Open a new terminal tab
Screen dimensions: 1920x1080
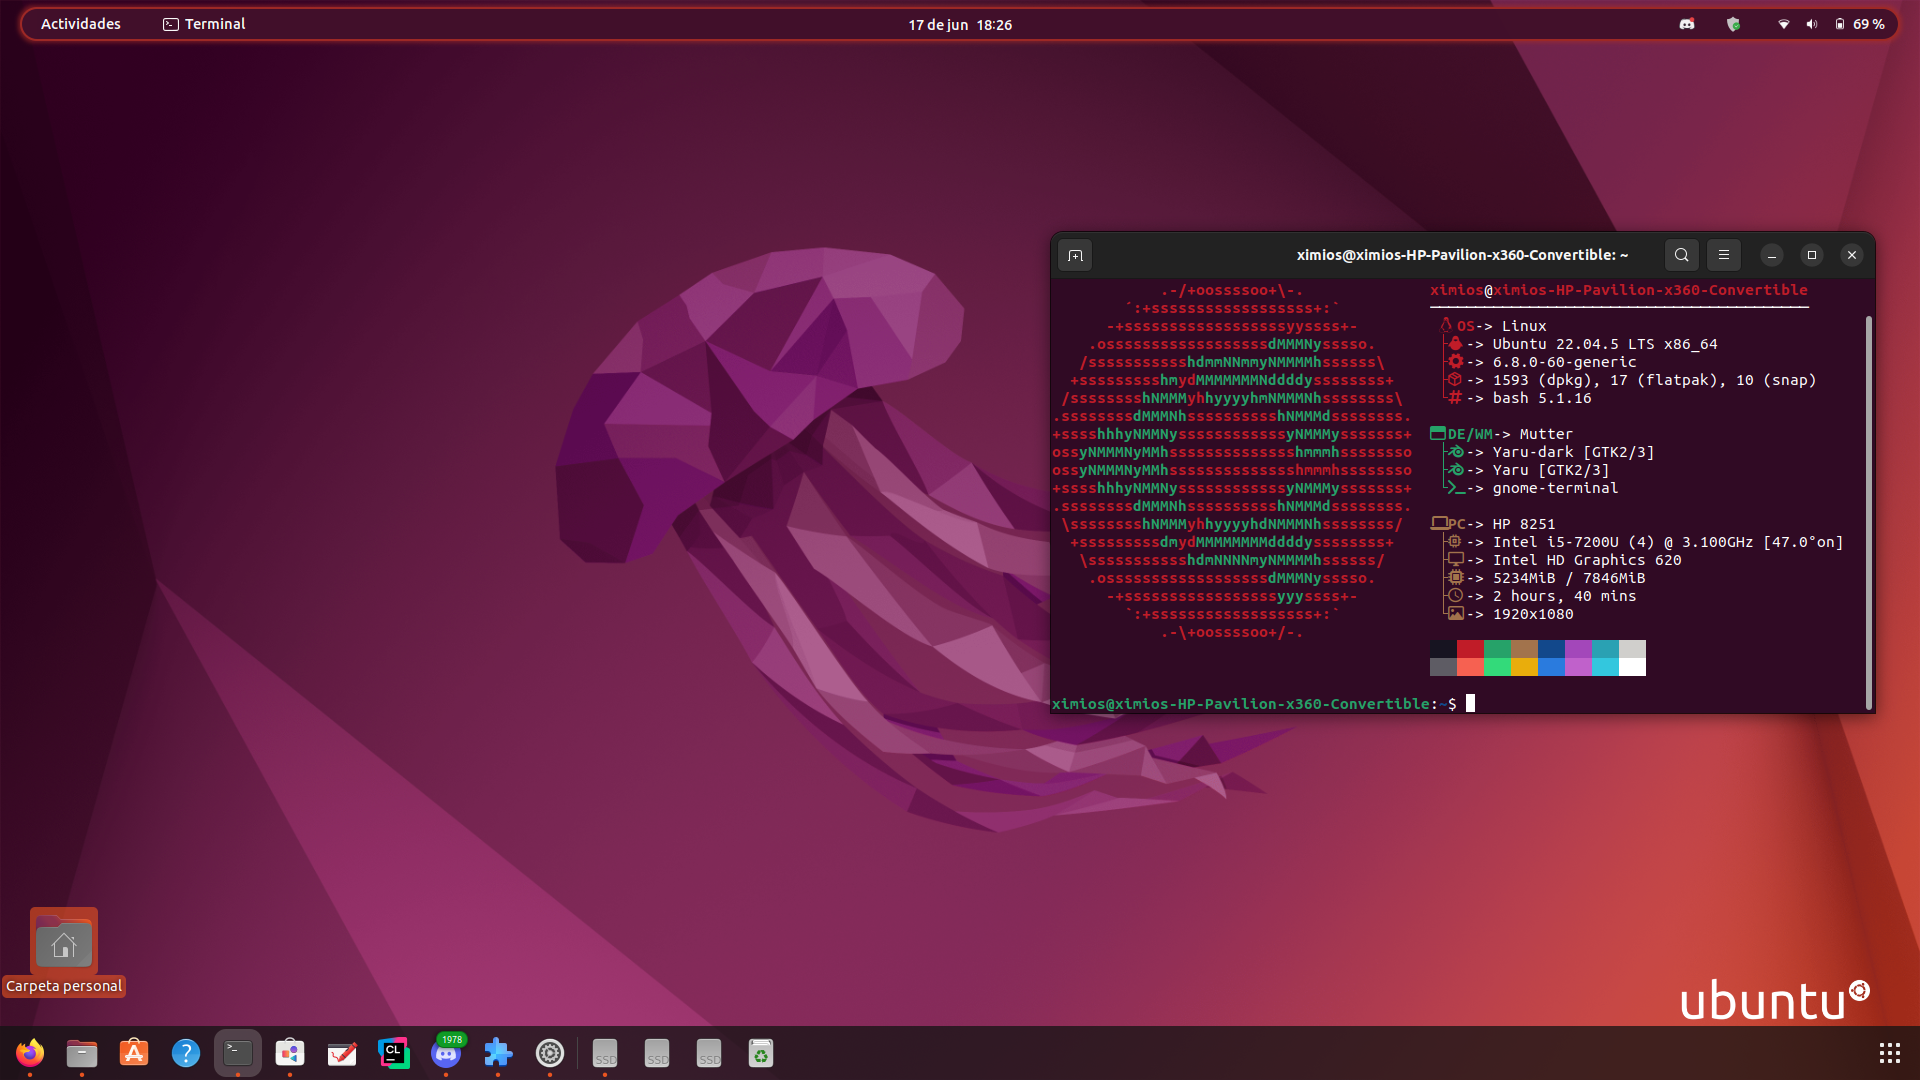point(1075,255)
